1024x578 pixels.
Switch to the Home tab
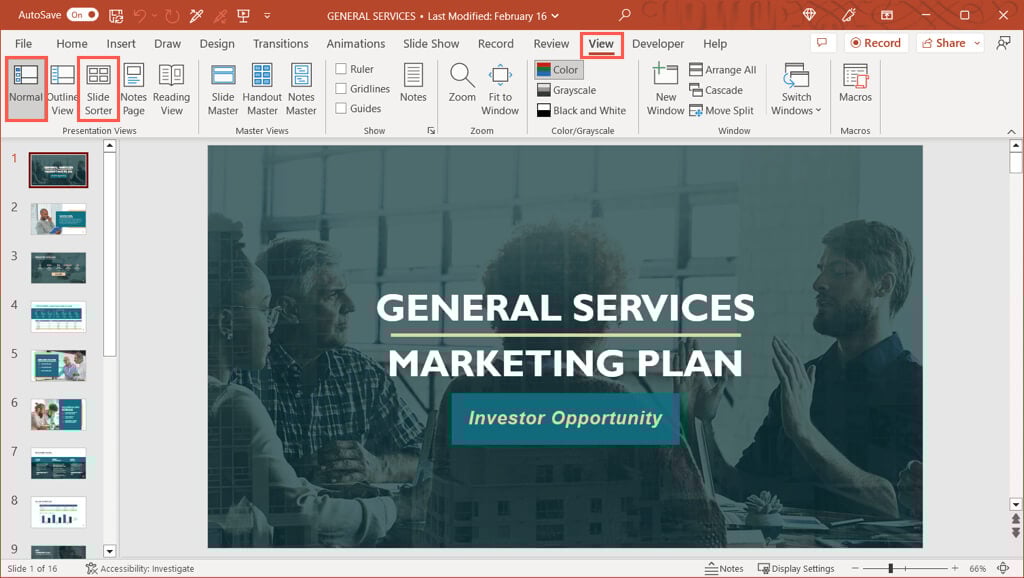click(72, 44)
